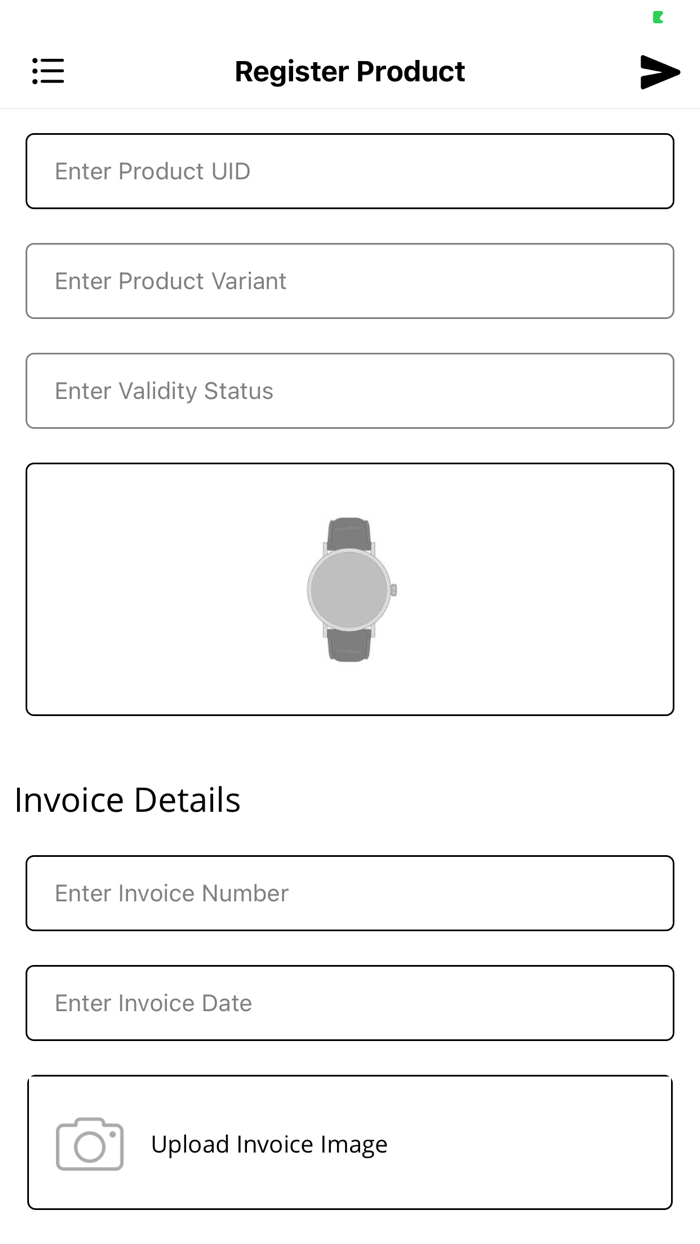Tap the hamburger list icon top left

point(48,71)
